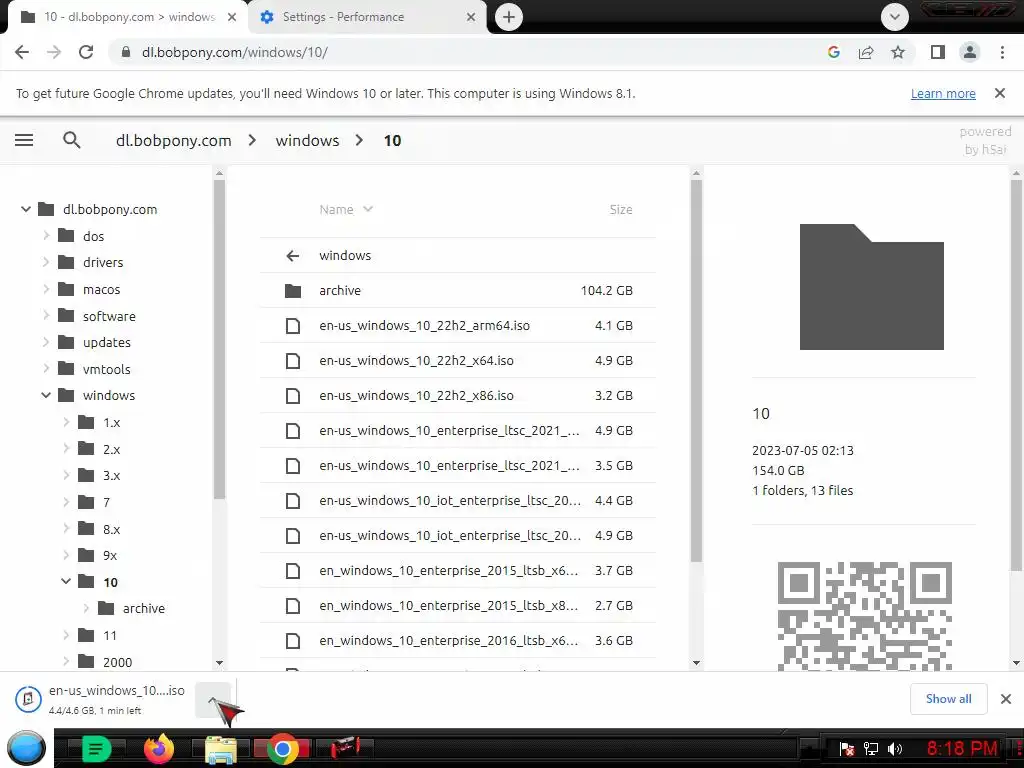The height and width of the screenshot is (768, 1024).
Task: Select the 9x folder in the tree
Action: coord(110,556)
